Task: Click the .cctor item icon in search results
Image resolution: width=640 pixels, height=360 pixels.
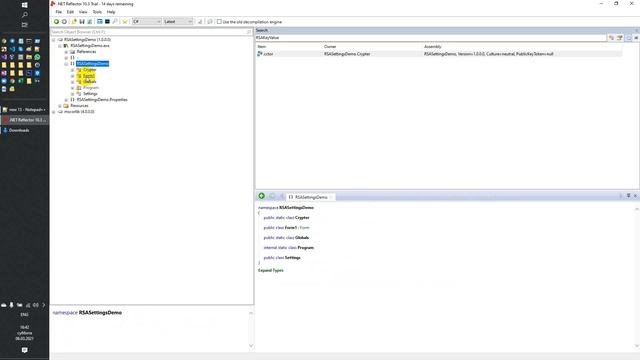Action: [260, 53]
